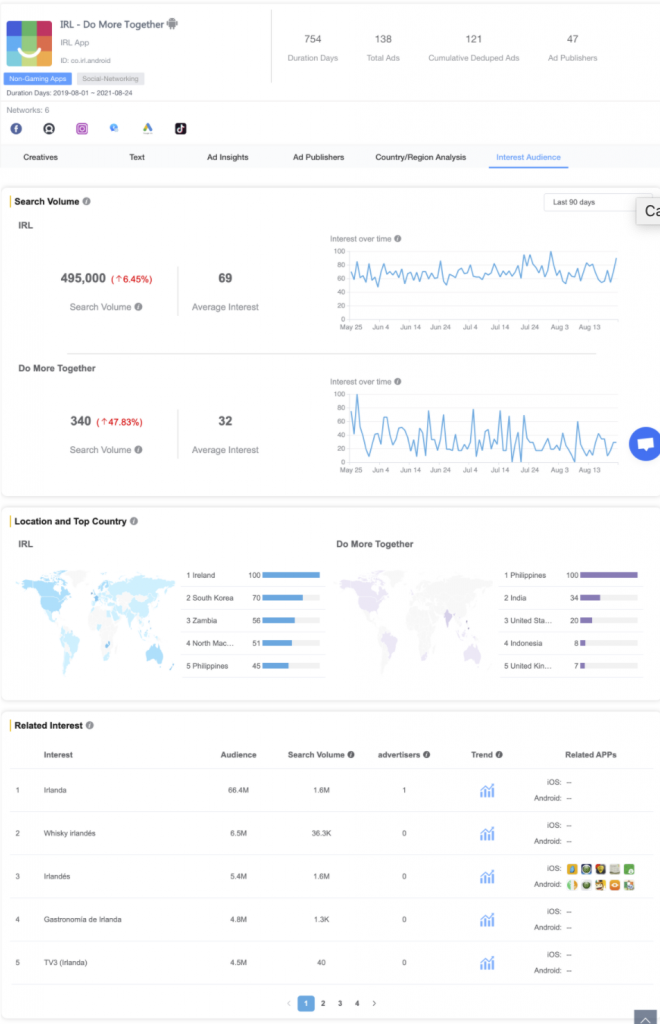This screenshot has height=1024, width=660.
Task: Click info icon in Trend column header
Action: click(x=499, y=755)
